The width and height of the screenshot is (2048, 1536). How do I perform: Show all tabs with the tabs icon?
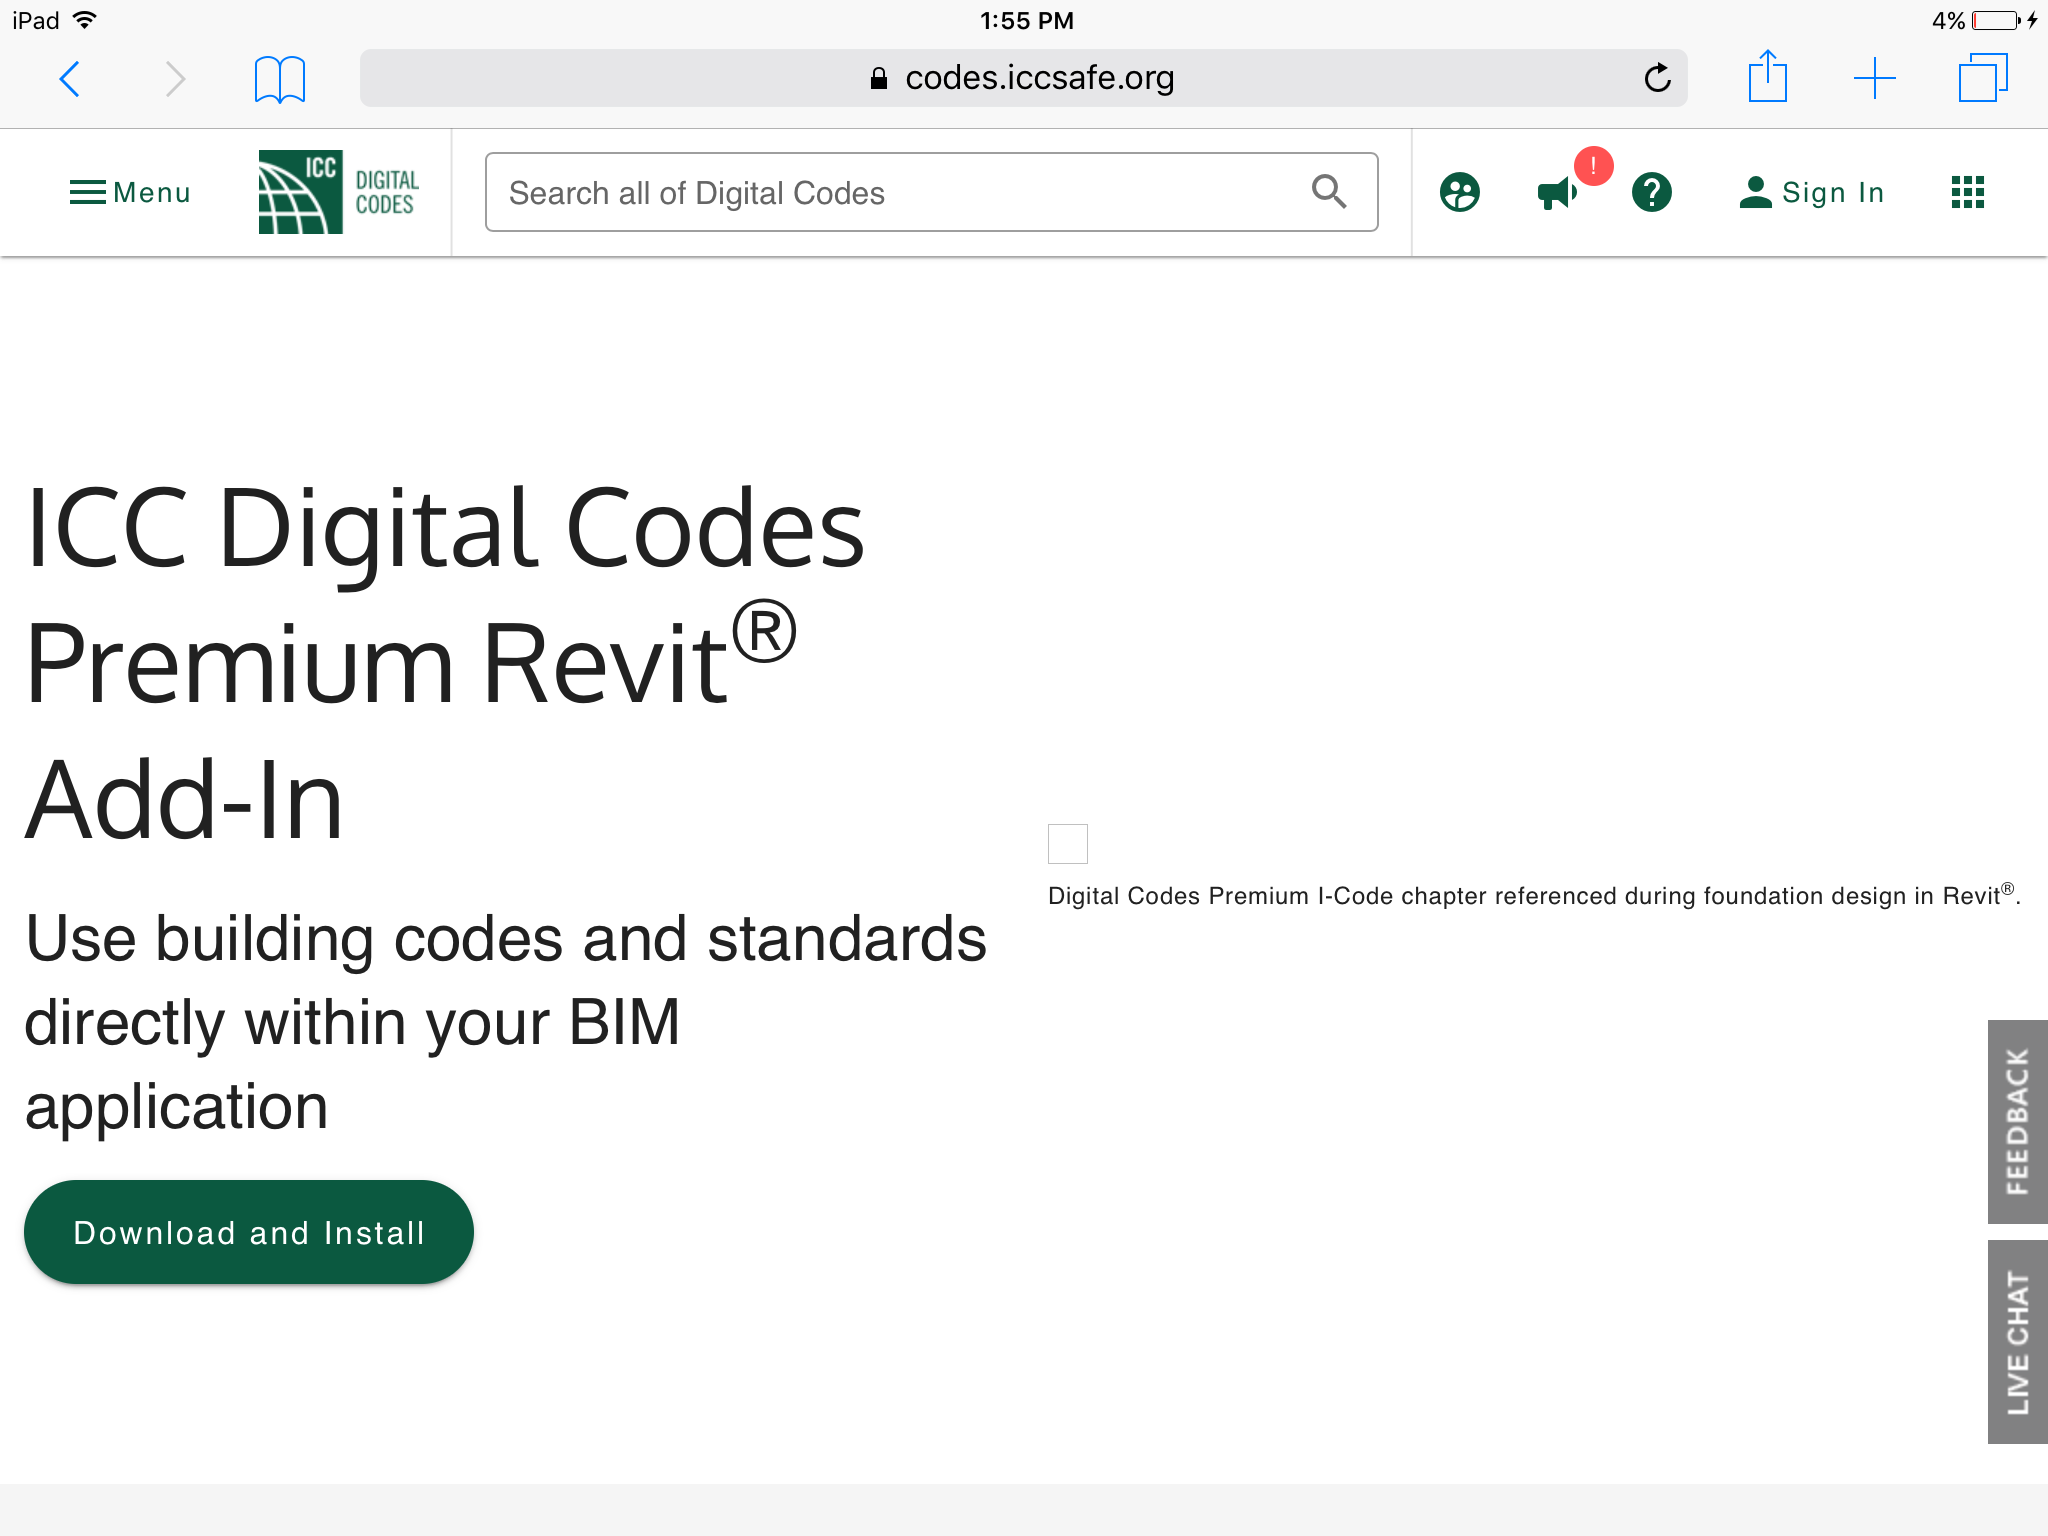(x=1982, y=78)
